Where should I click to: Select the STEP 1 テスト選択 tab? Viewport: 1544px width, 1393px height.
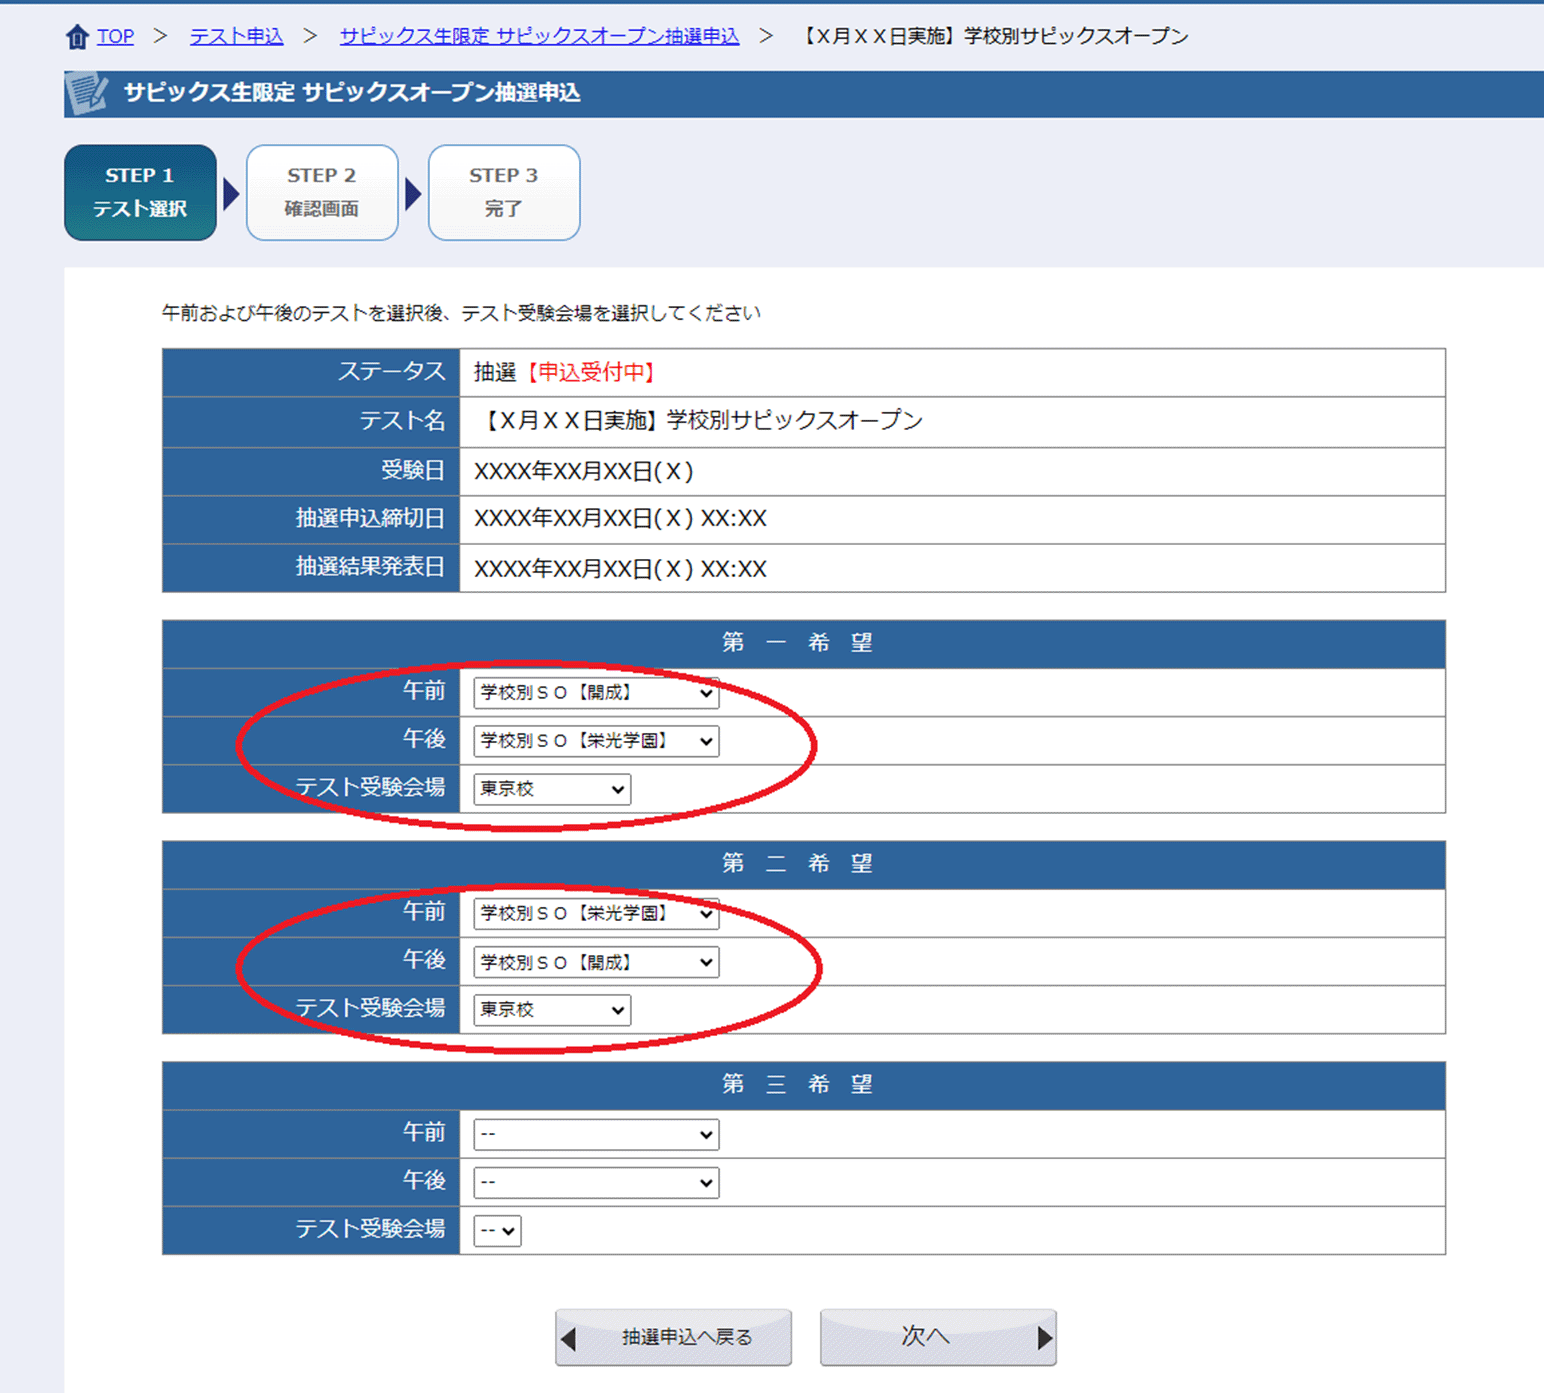[x=140, y=192]
